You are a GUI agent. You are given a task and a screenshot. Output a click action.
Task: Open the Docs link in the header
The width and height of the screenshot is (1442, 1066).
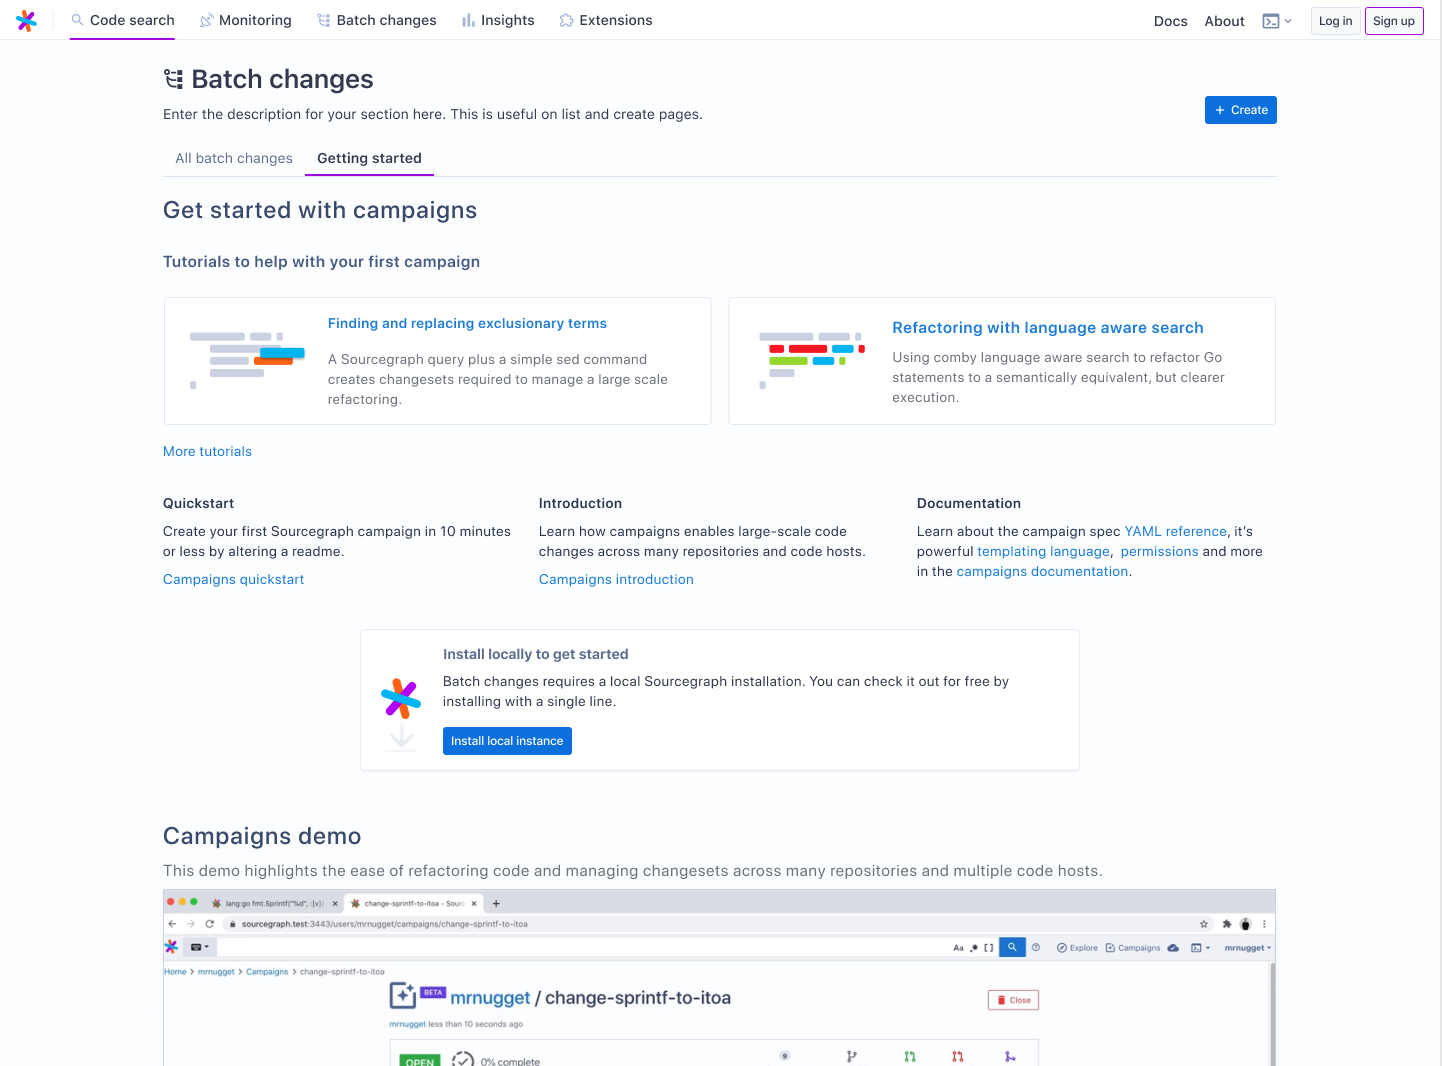pyautogui.click(x=1170, y=21)
